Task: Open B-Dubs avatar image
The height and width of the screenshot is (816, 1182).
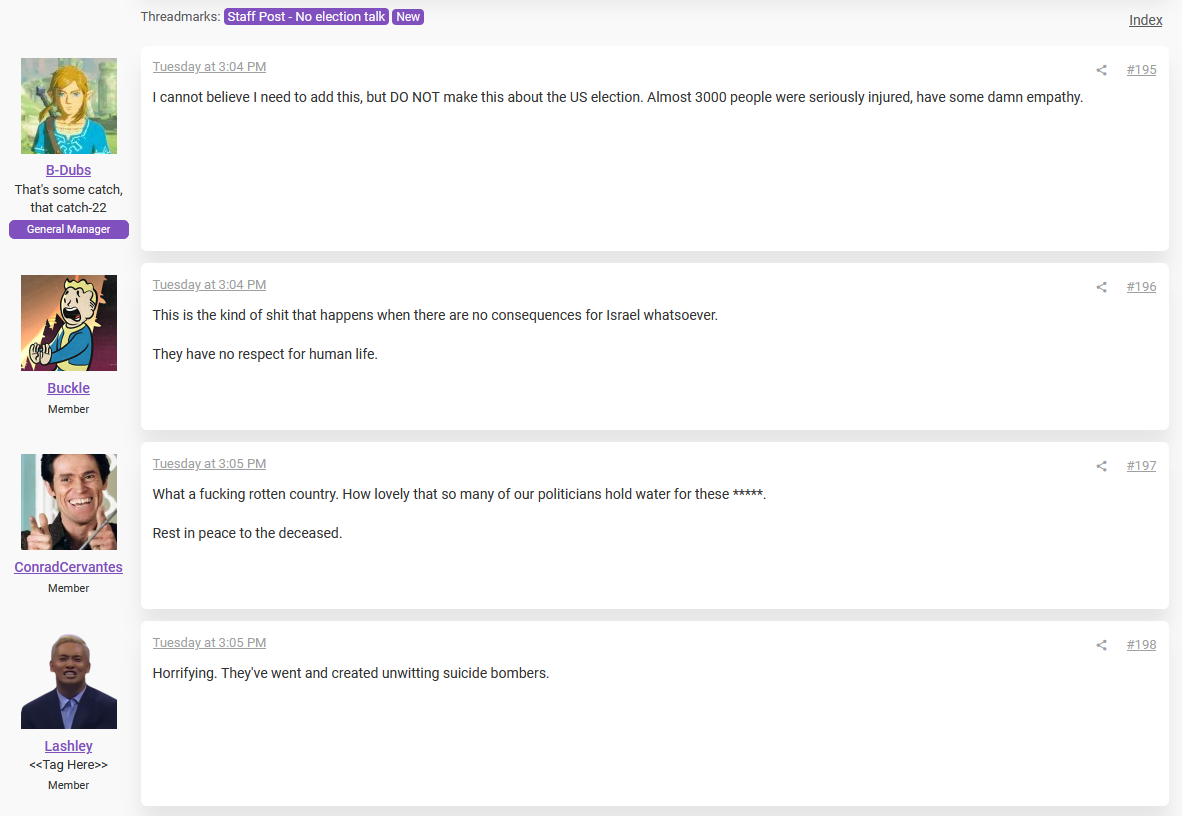Action: [69, 106]
